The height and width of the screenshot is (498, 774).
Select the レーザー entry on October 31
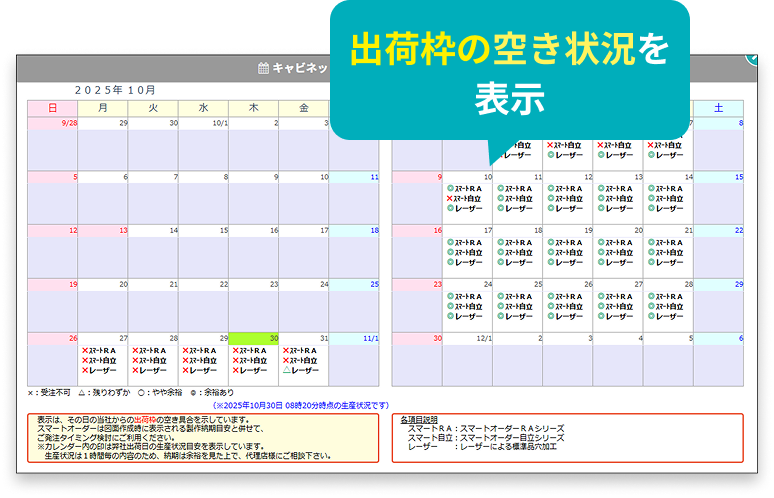coord(301,370)
